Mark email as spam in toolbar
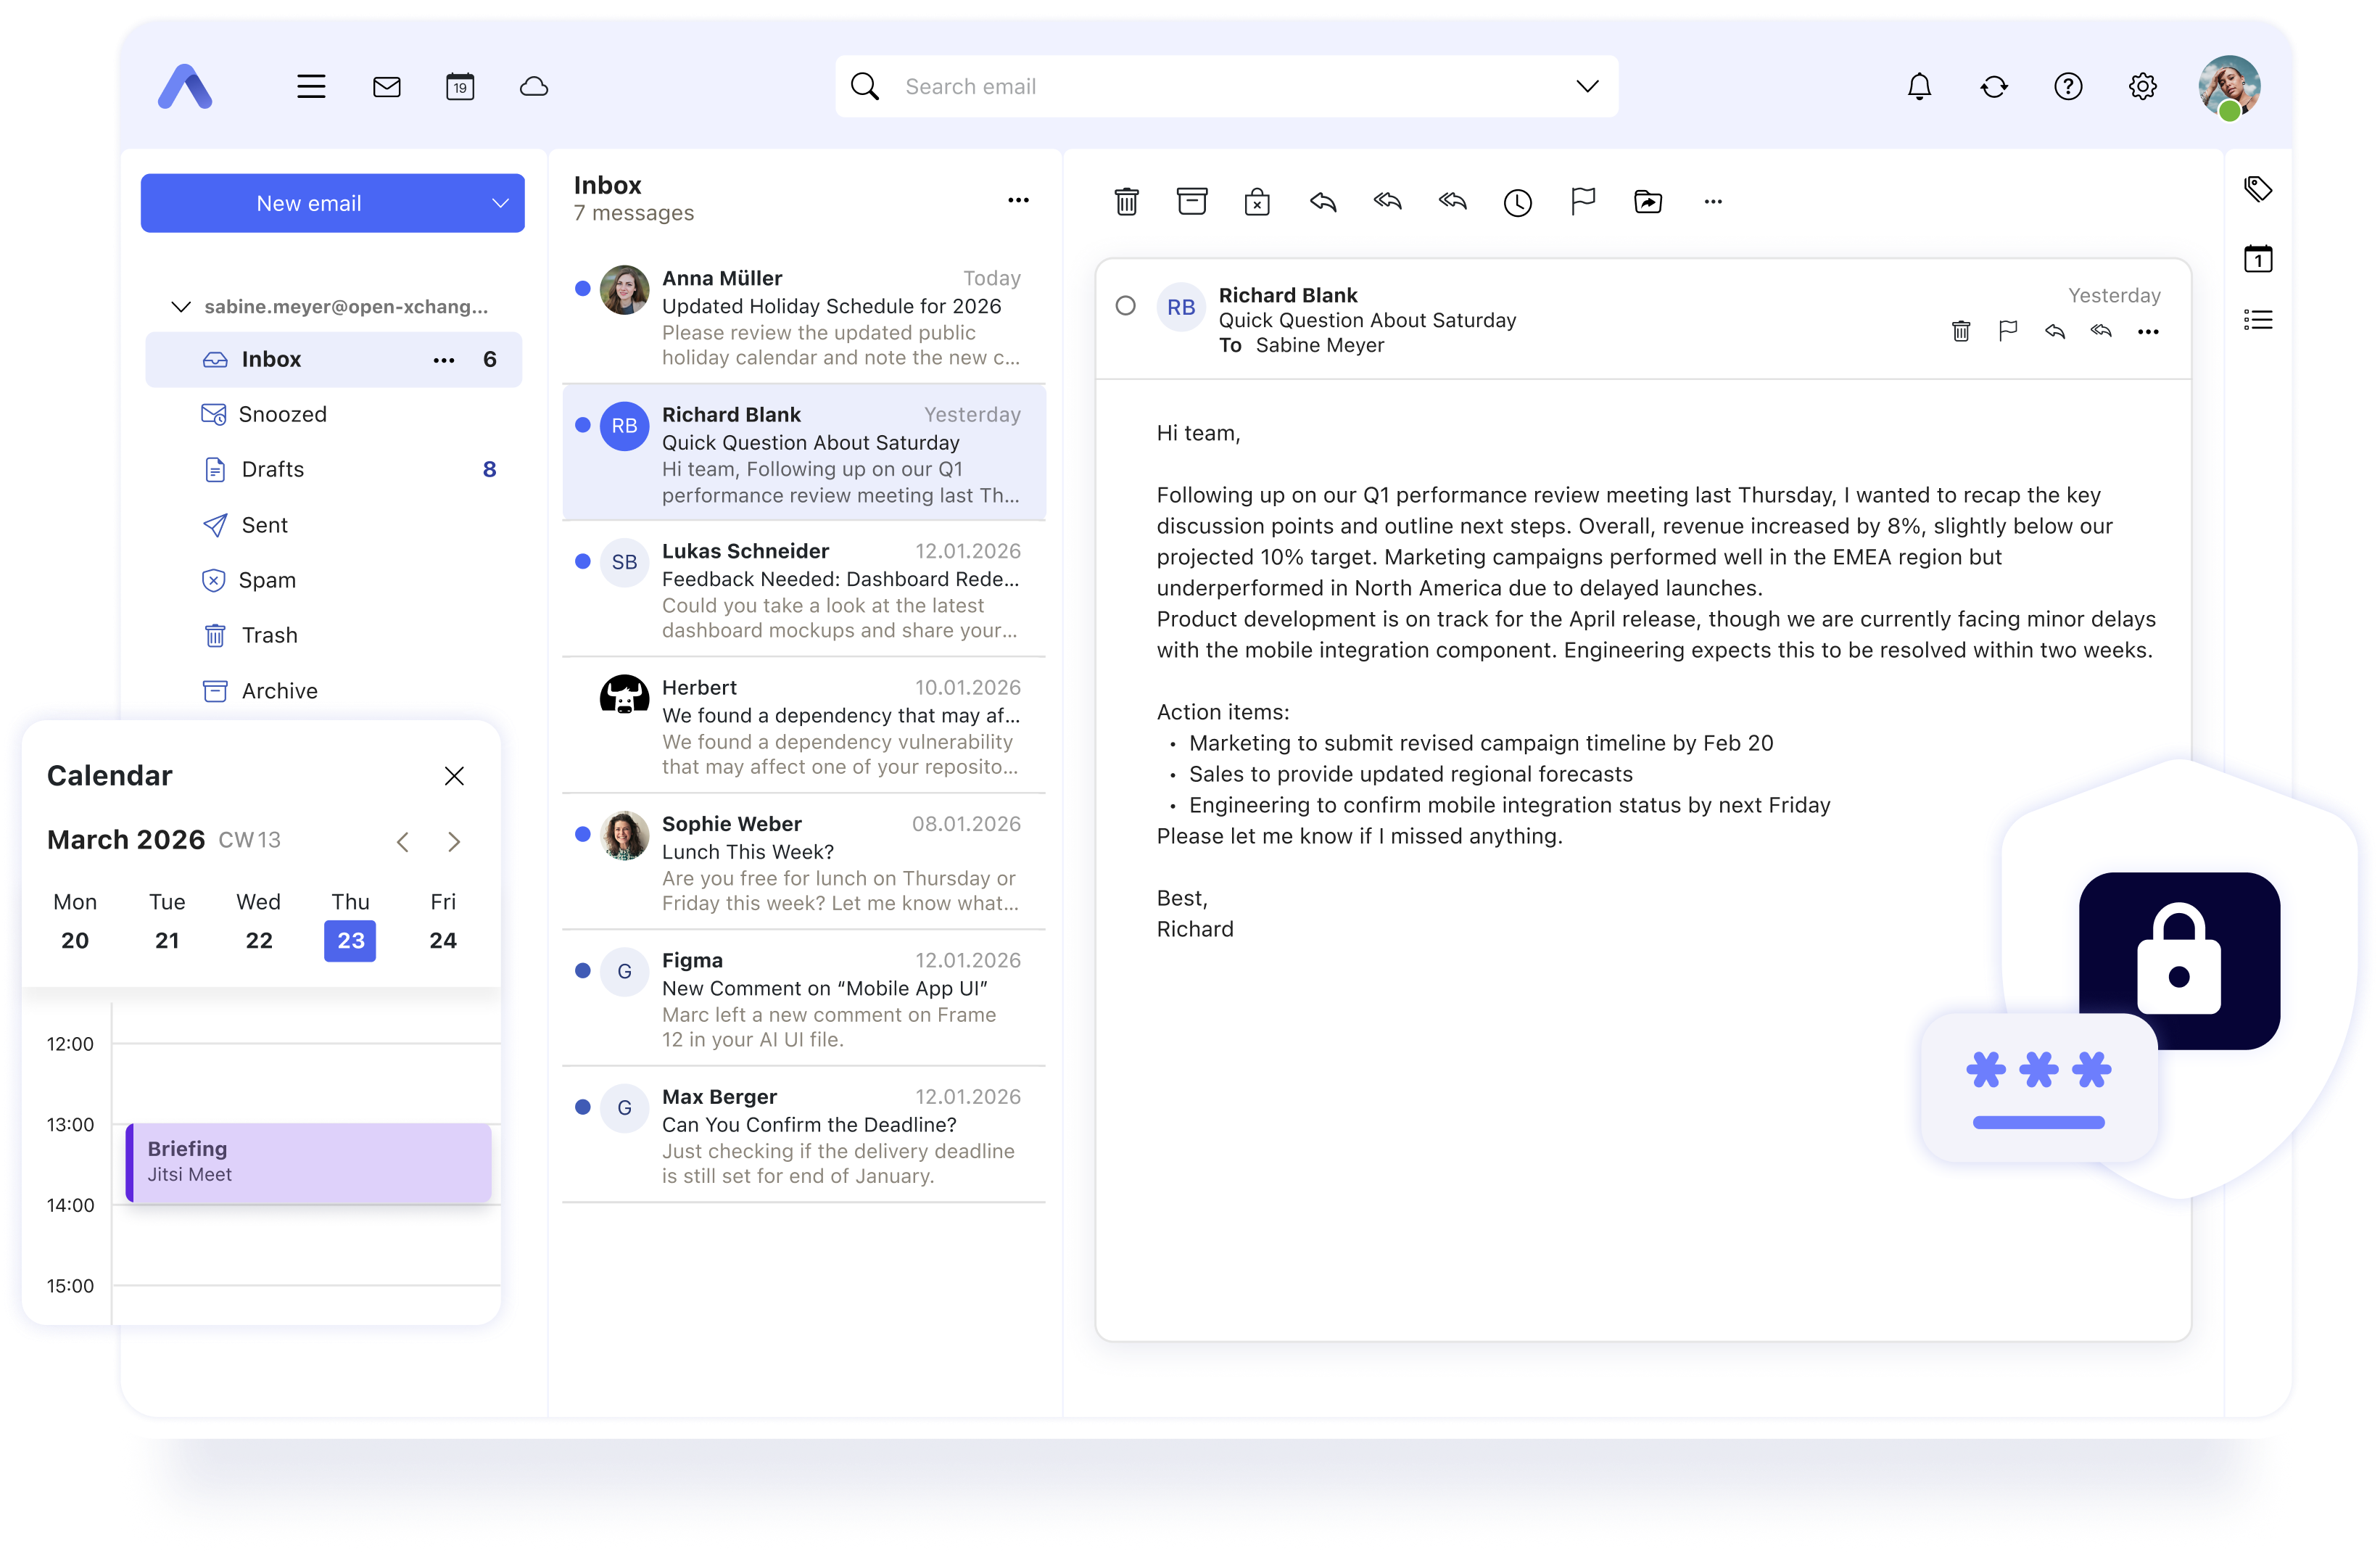 pos(1257,202)
